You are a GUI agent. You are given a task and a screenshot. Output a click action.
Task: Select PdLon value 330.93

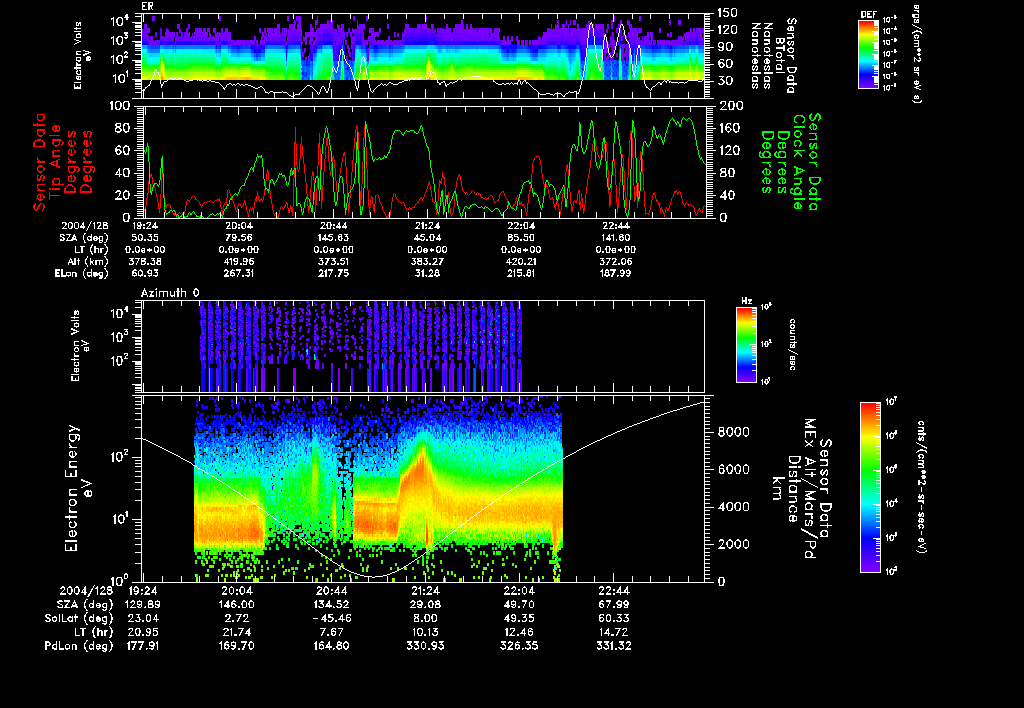426,646
